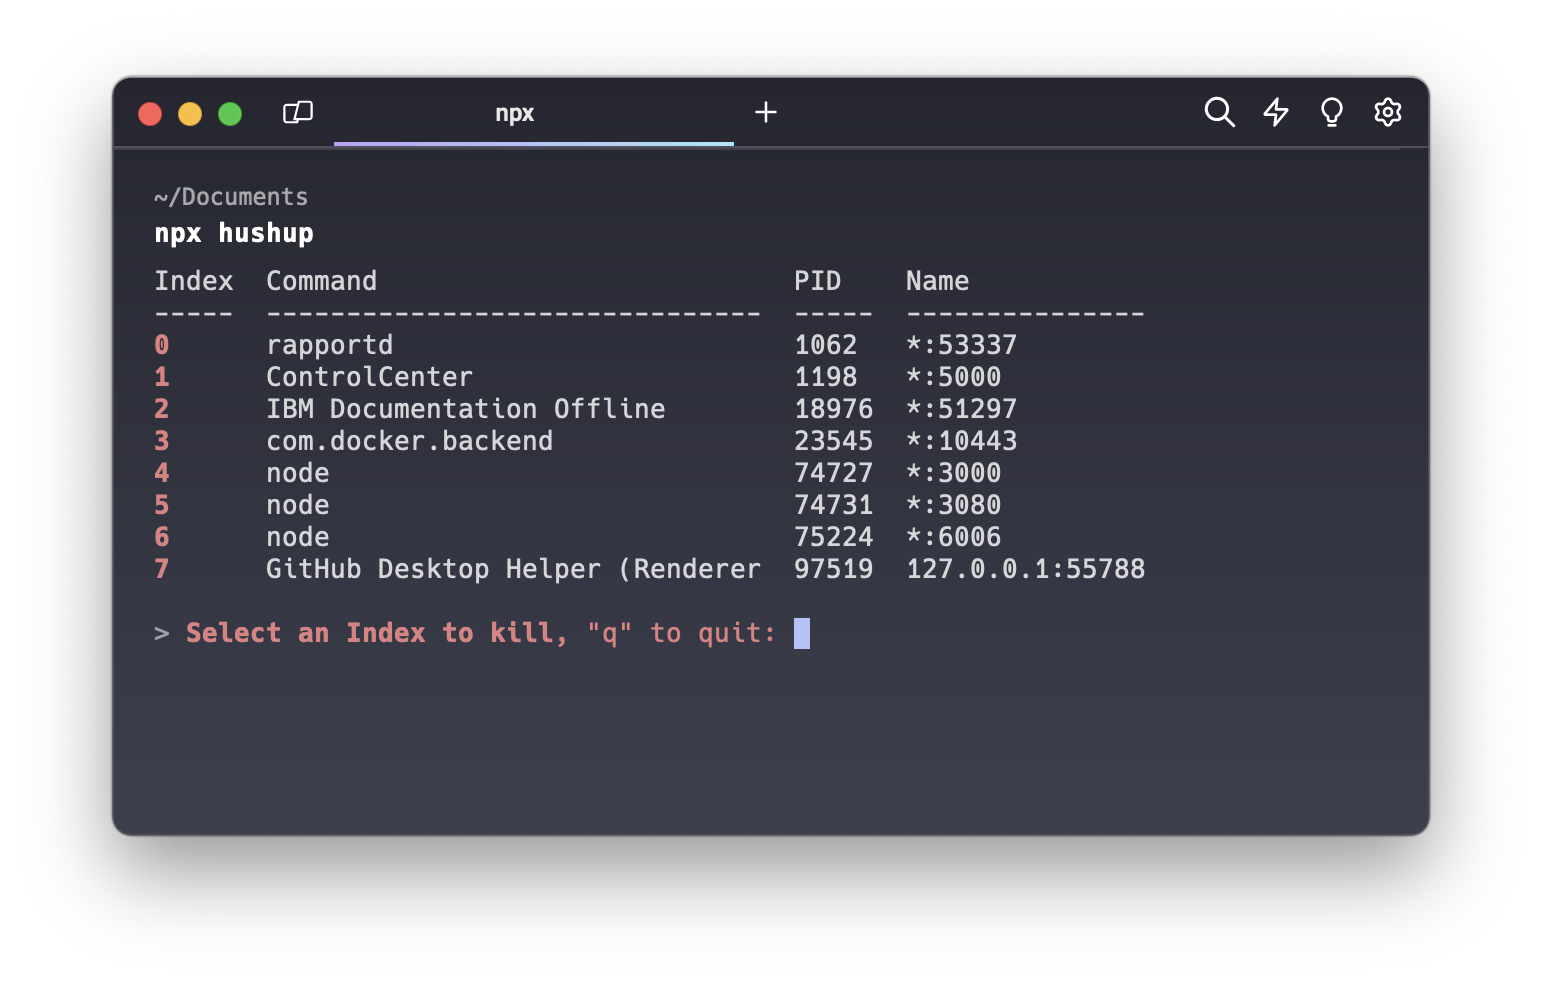The width and height of the screenshot is (1542, 984).
Task: Open settings via the gear icon
Action: (1387, 112)
